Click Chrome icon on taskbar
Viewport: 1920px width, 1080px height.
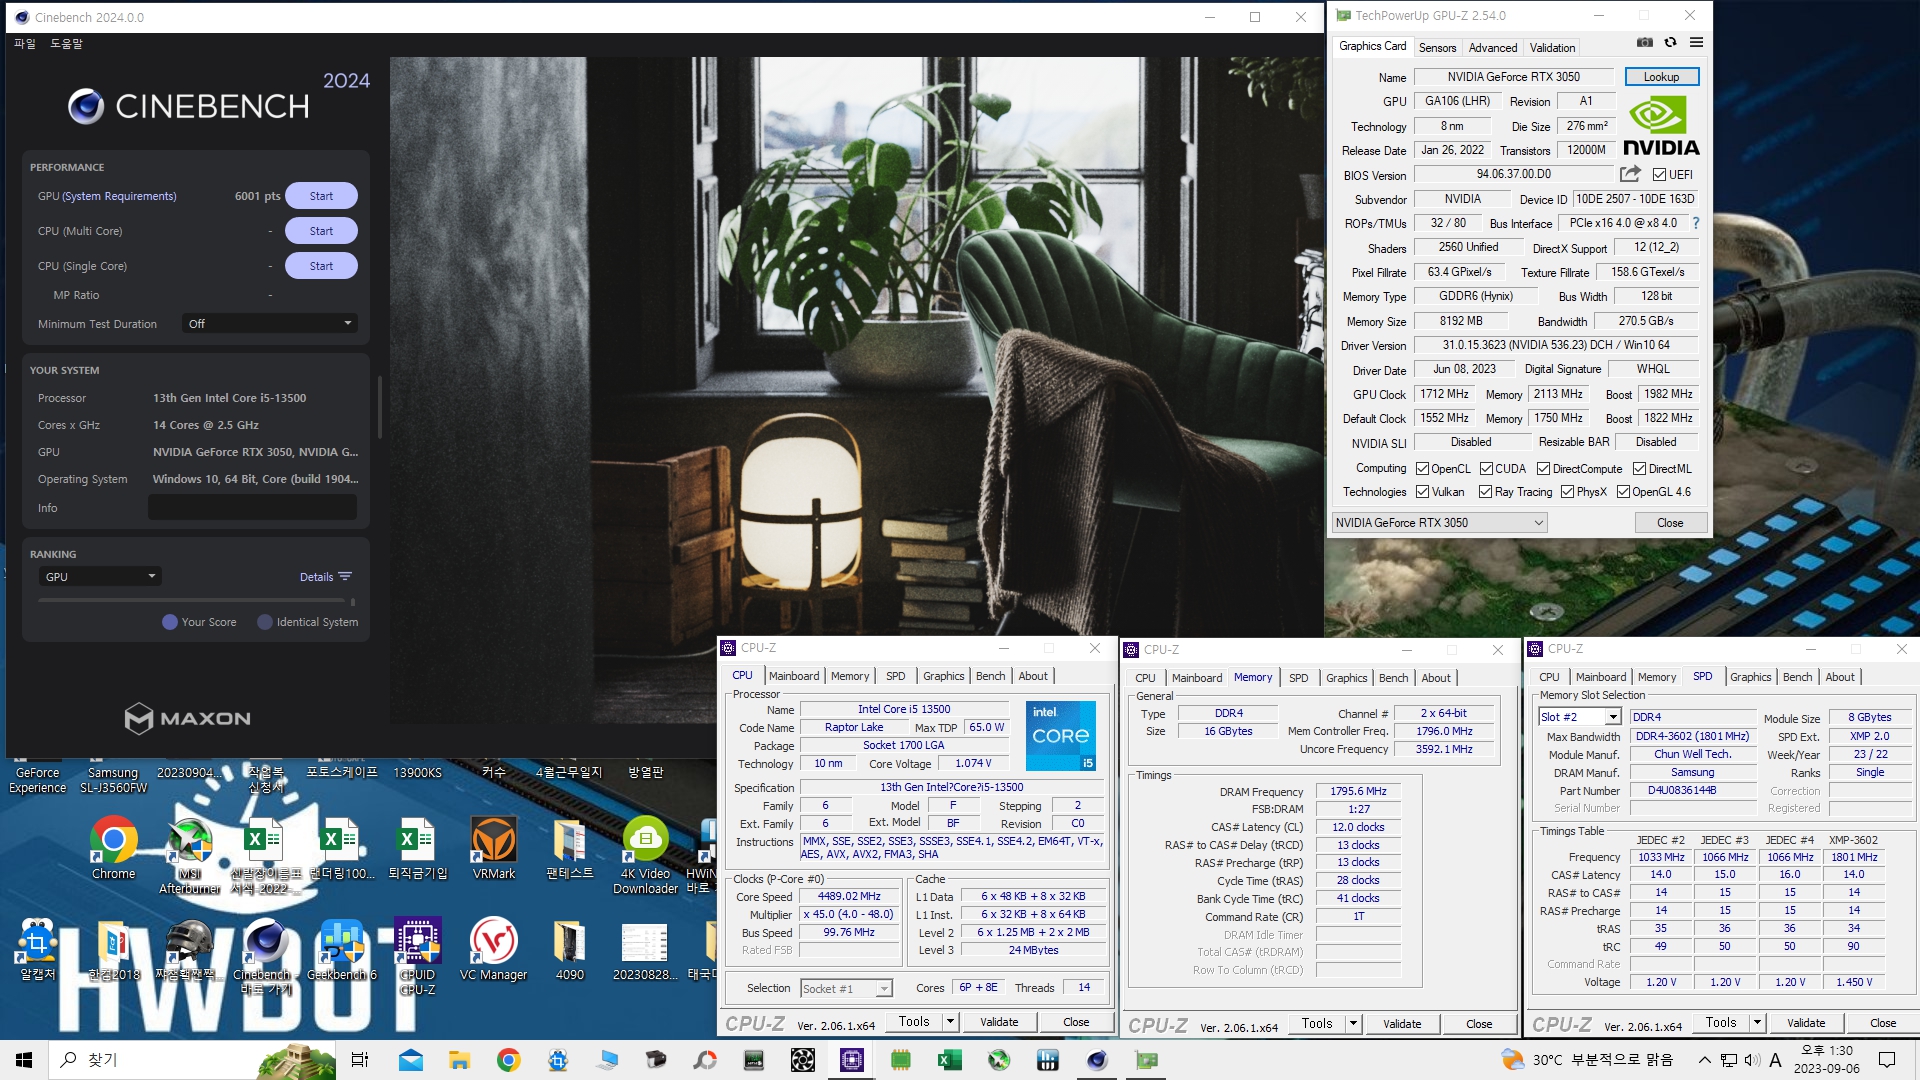(x=508, y=1060)
